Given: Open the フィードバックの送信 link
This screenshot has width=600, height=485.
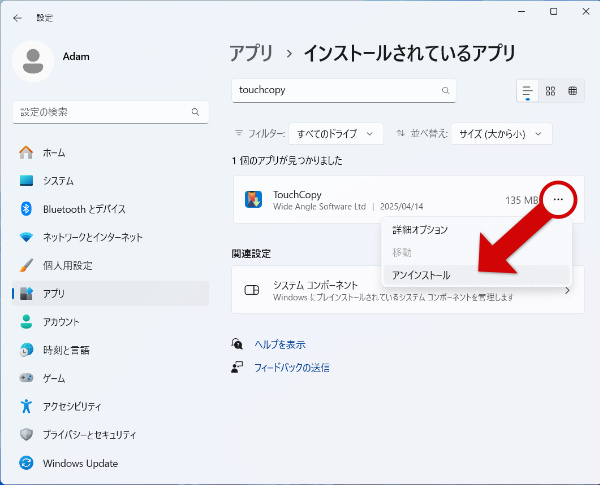Looking at the screenshot, I should (292, 368).
